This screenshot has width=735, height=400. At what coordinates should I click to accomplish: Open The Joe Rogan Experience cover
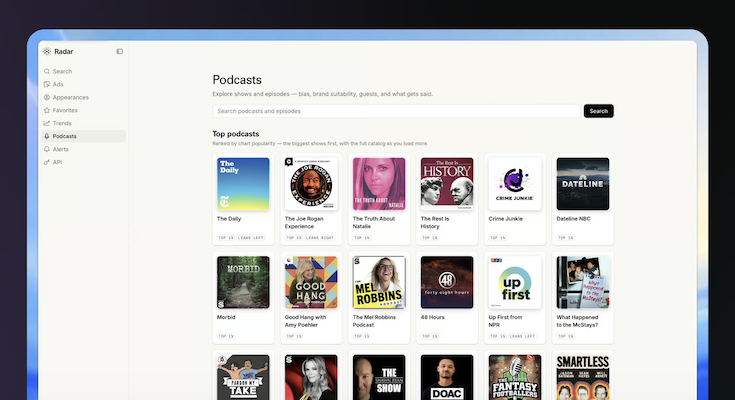pyautogui.click(x=311, y=184)
